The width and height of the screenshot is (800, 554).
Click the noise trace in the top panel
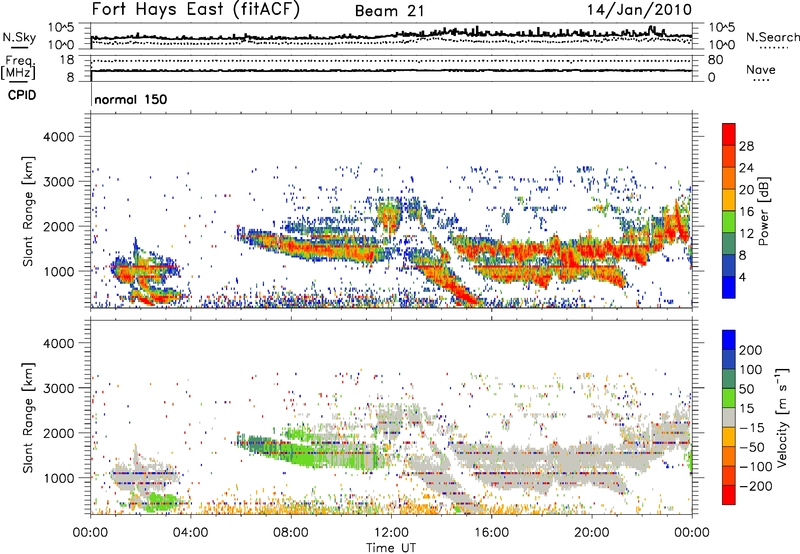coord(391,35)
